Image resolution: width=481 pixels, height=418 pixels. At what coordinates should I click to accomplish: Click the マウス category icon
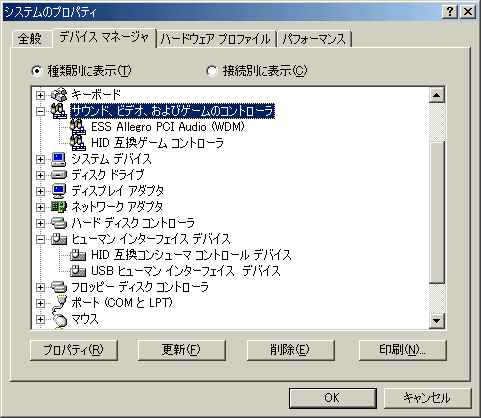(x=60, y=319)
